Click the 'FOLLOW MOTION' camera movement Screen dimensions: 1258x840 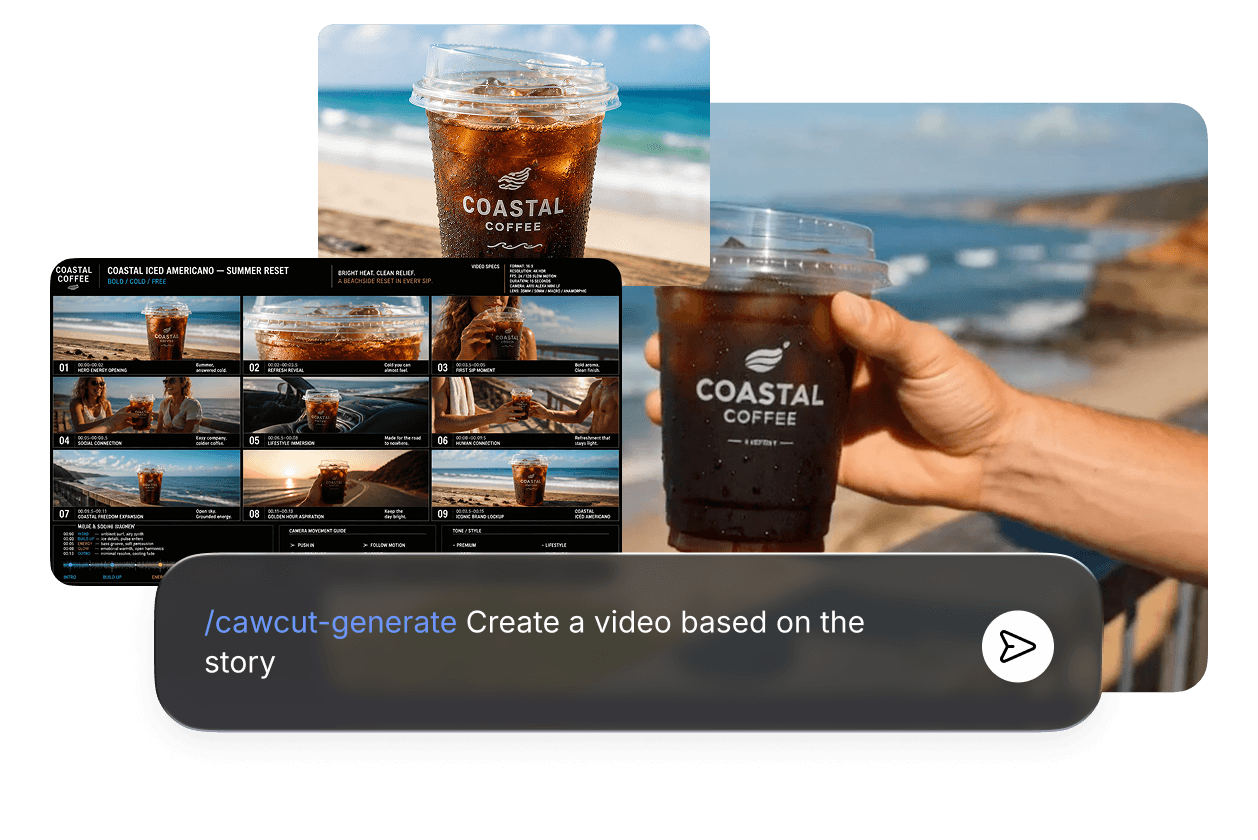point(384,546)
